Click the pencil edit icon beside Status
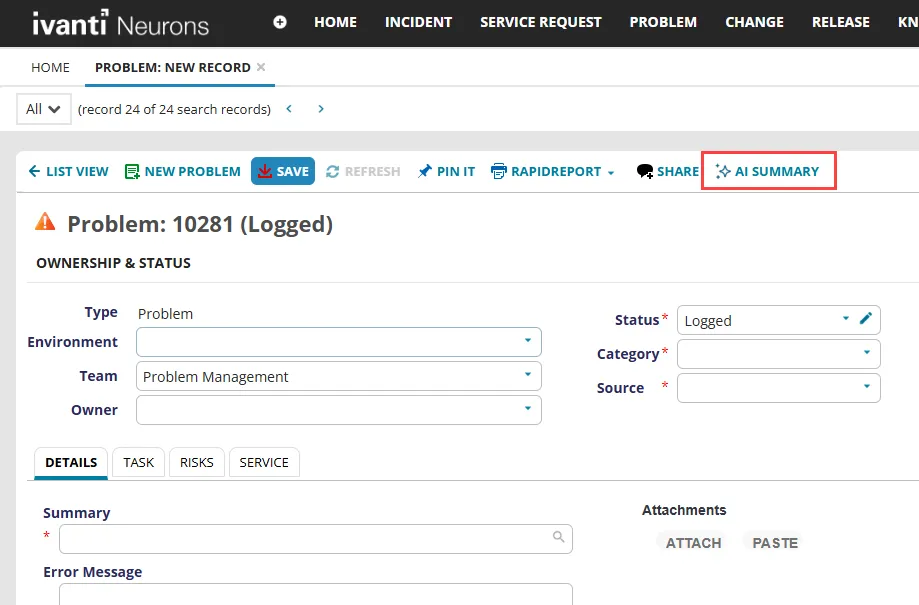919x605 pixels. pos(866,318)
